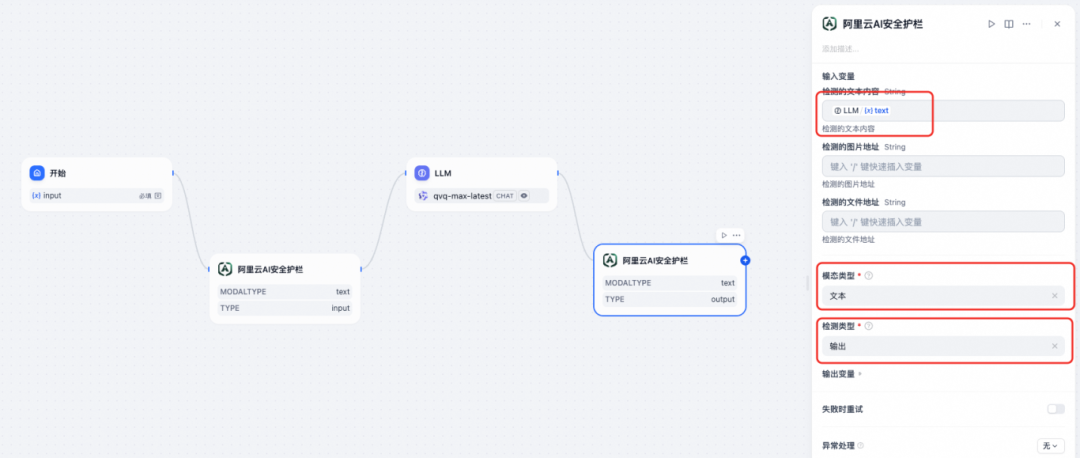1080x458 pixels.
Task: Clear the 文本 modal type selection
Action: point(1055,296)
